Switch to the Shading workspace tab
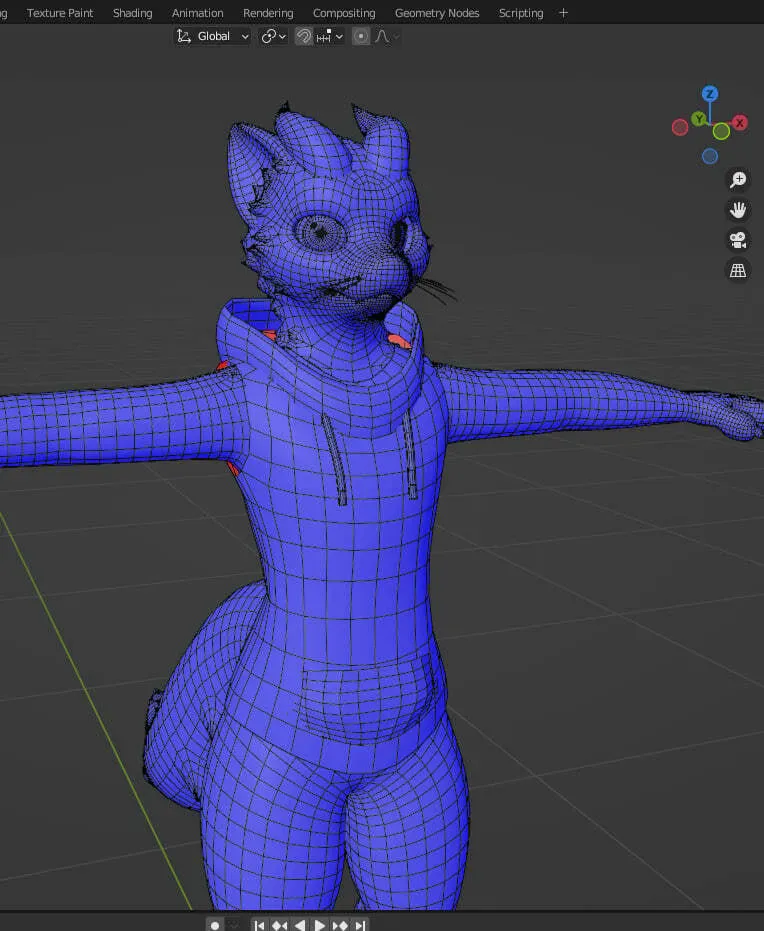Viewport: 764px width, 931px height. click(x=132, y=13)
